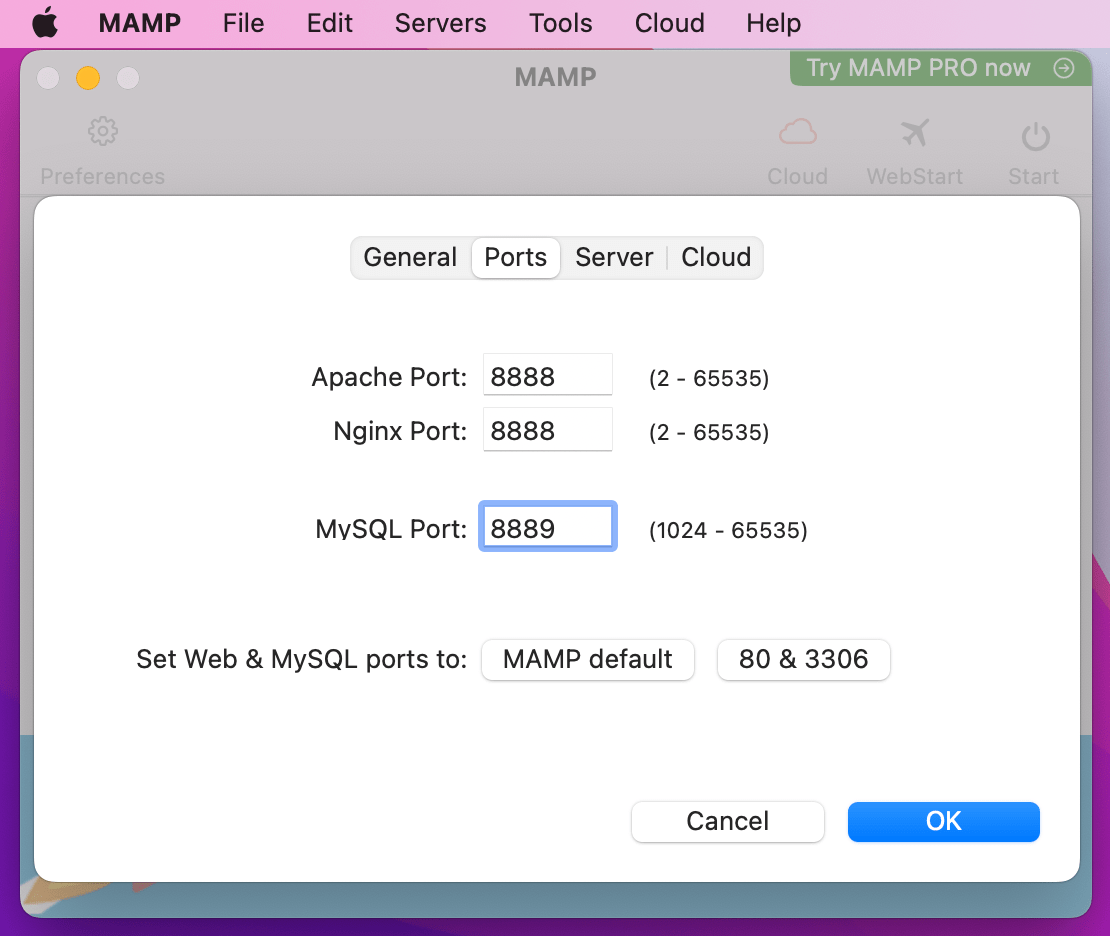Open the Apple menu icon

pos(45,22)
